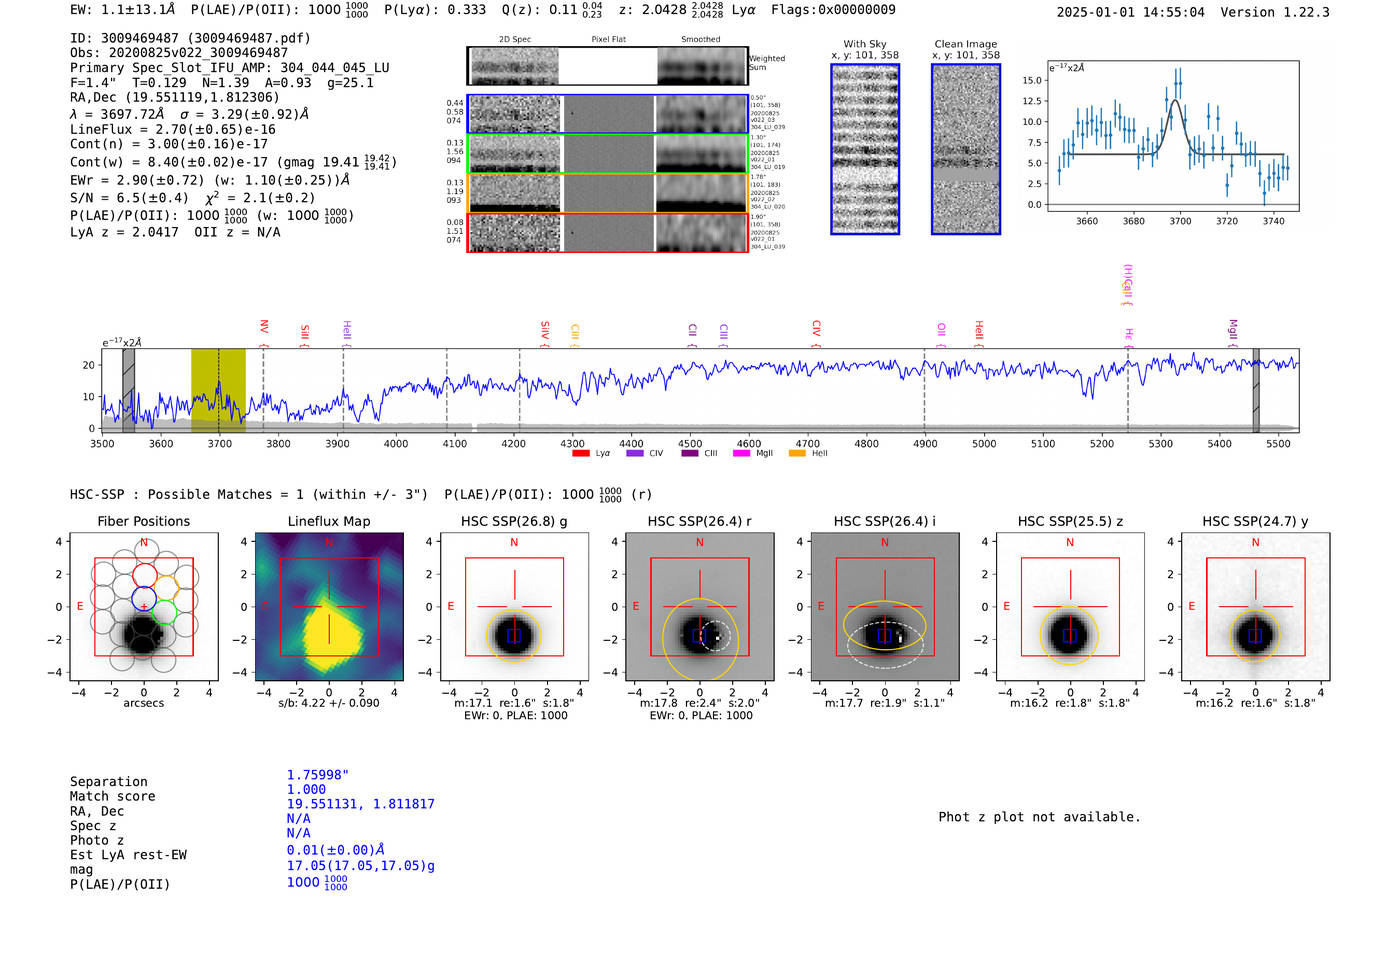Click the hatched gray band near 3550Å
This screenshot has height=953, width=1400.
pos(128,391)
